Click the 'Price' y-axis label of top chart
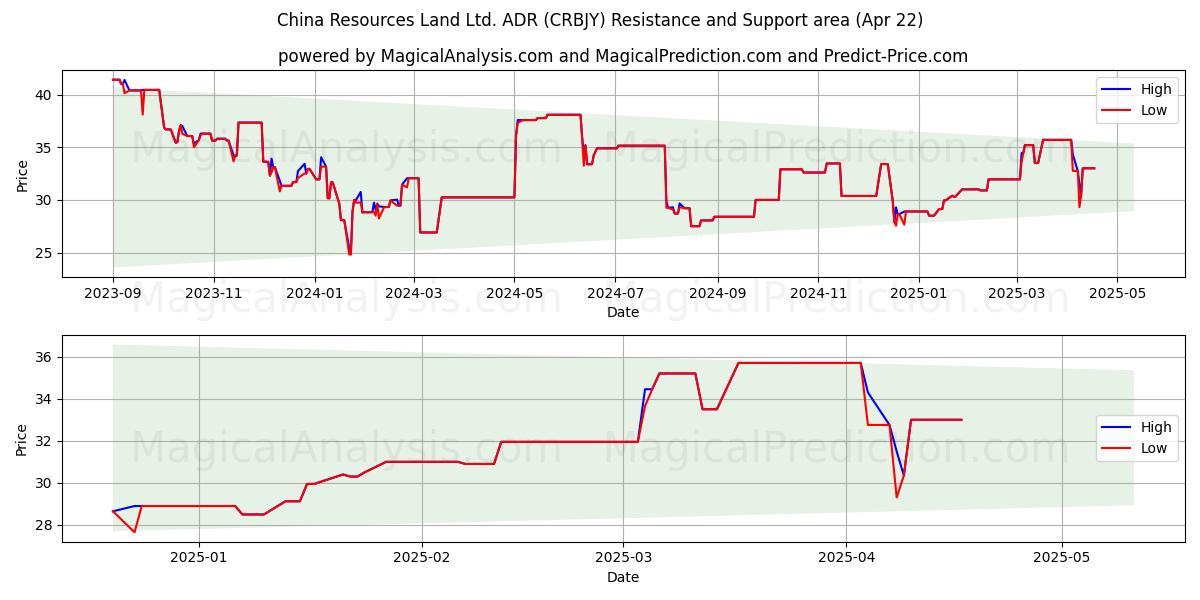 (x=22, y=174)
